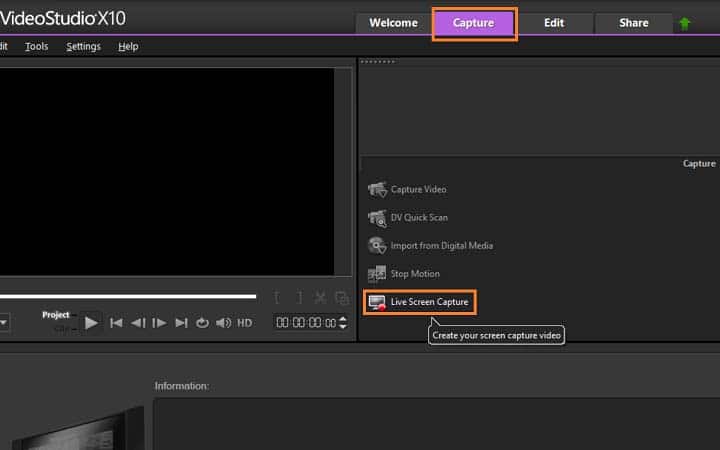Open the Welcome tab
This screenshot has height=450, width=720.
pos(394,23)
